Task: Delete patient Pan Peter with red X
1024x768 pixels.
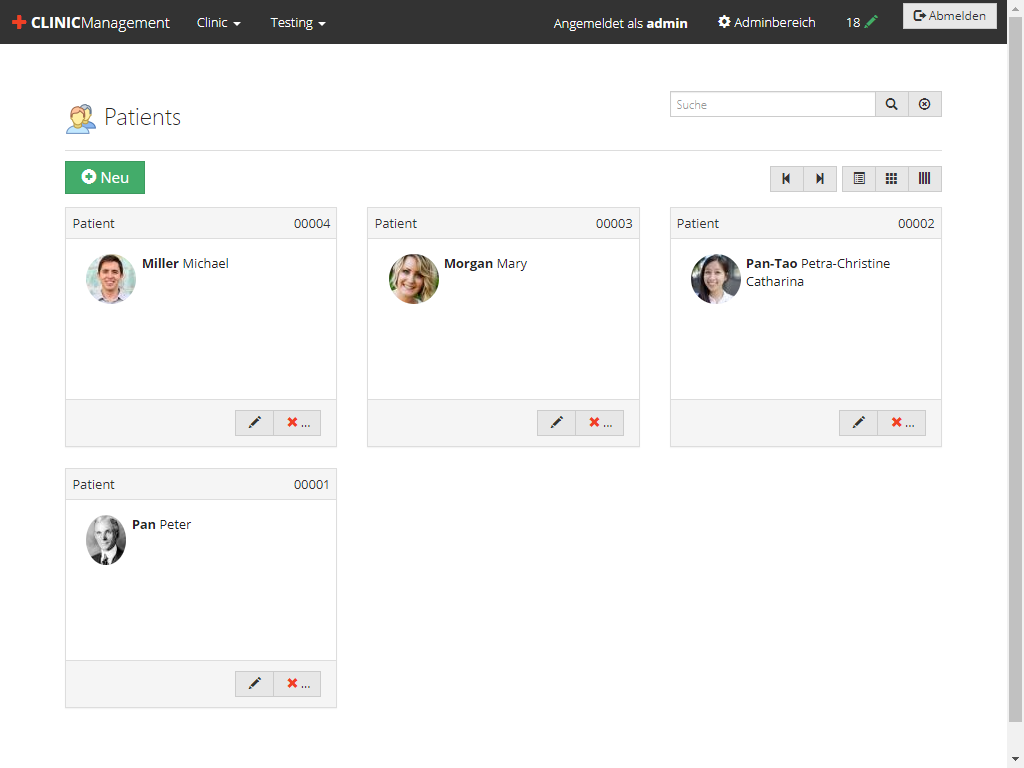Action: (298, 684)
